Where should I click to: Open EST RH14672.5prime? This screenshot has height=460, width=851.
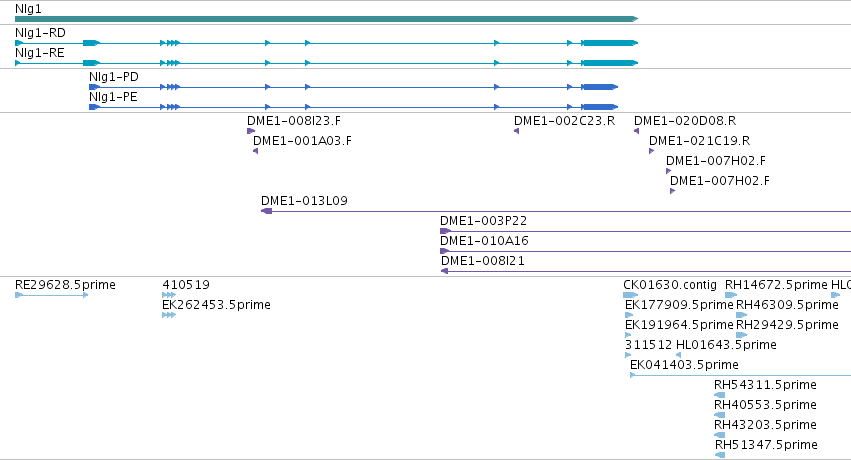pos(776,284)
